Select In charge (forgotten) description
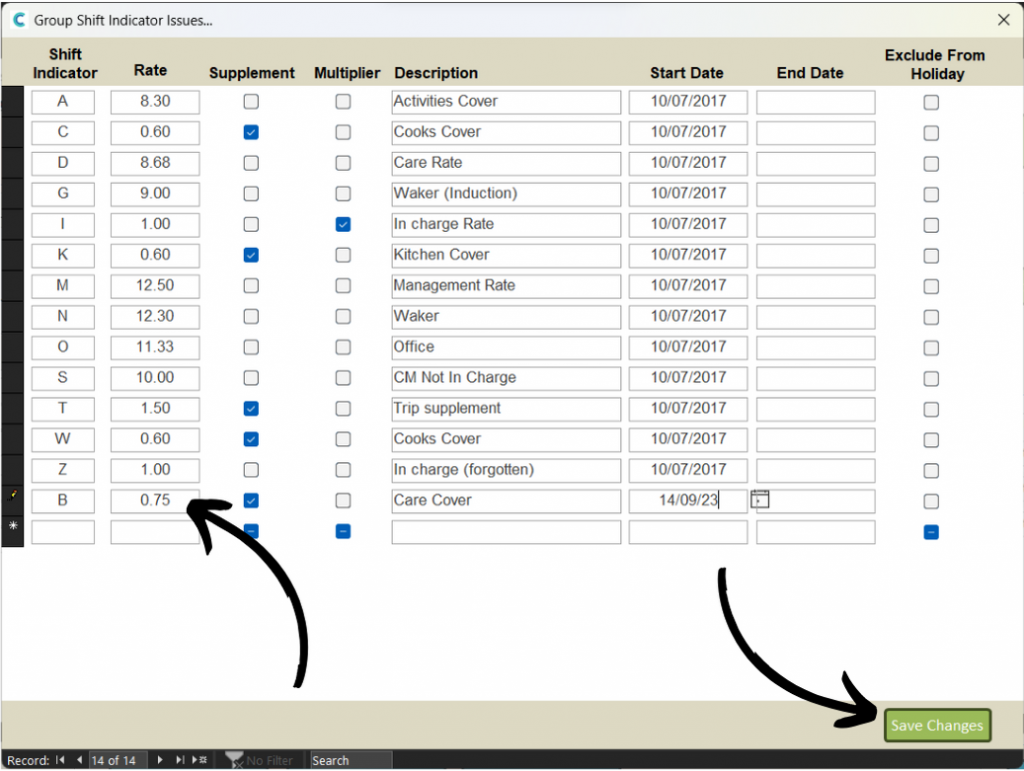1024x771 pixels. [506, 470]
